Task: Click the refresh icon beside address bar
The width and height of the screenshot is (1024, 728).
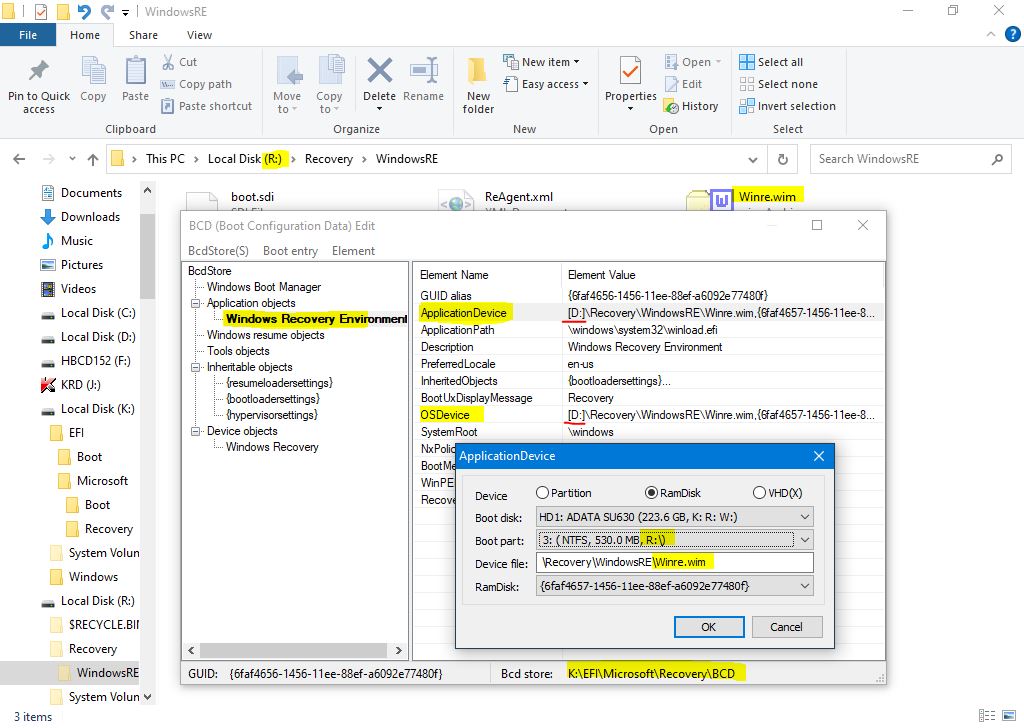Action: tap(783, 159)
